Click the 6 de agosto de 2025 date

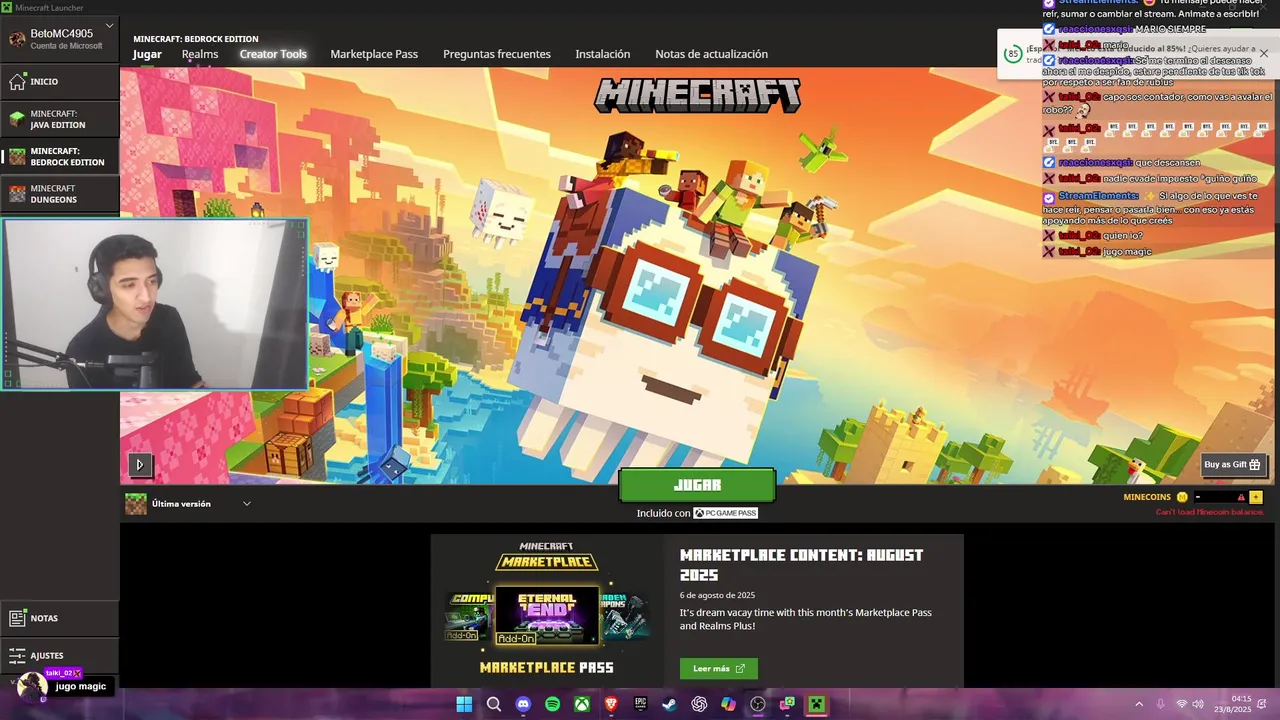pos(717,595)
